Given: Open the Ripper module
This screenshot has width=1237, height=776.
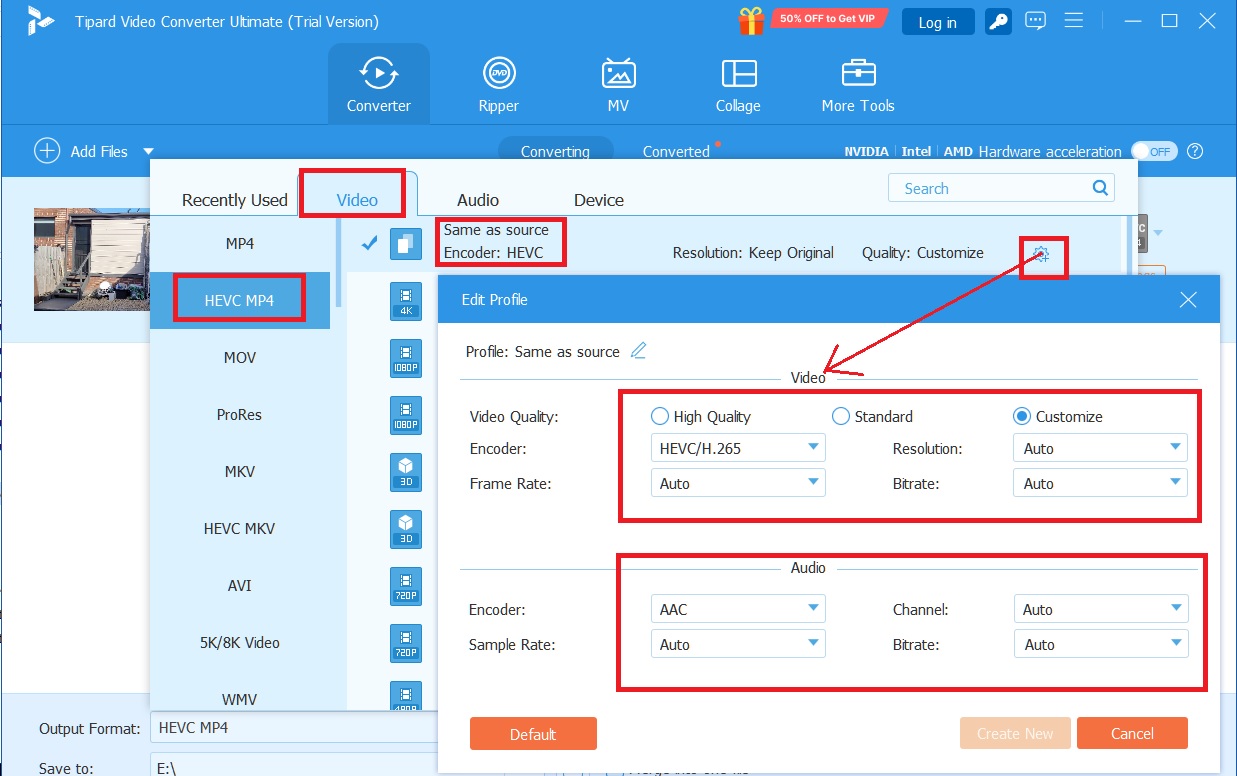Looking at the screenshot, I should coord(498,84).
